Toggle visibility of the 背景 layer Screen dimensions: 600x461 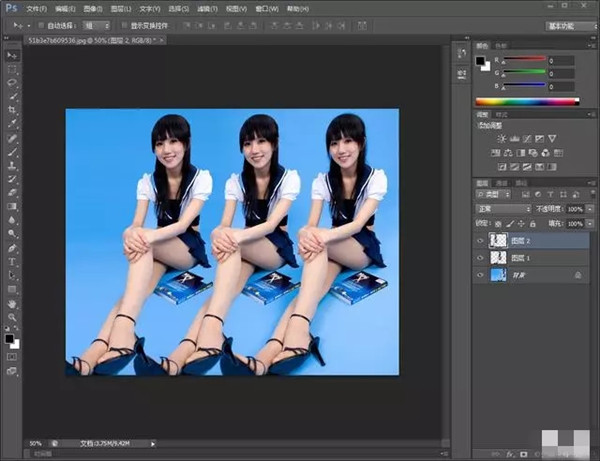480,273
